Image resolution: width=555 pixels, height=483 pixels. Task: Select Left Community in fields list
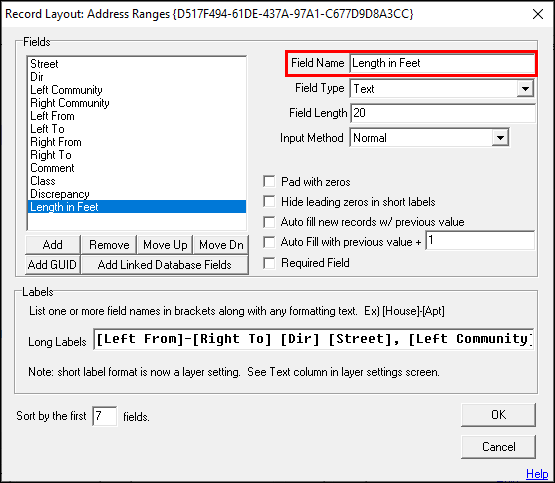coord(137,90)
